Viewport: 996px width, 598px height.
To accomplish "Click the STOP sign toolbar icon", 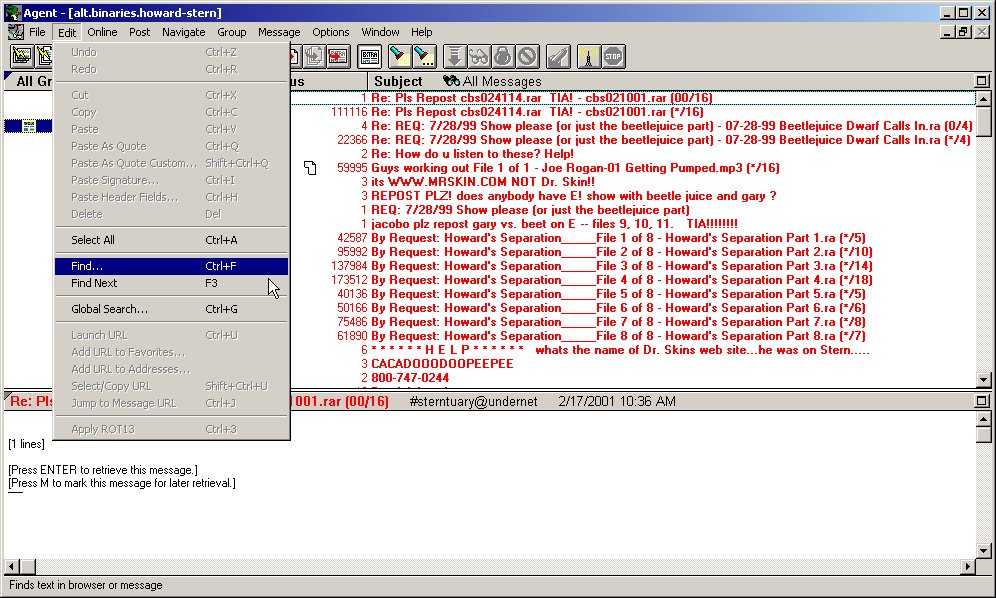I will coord(613,57).
